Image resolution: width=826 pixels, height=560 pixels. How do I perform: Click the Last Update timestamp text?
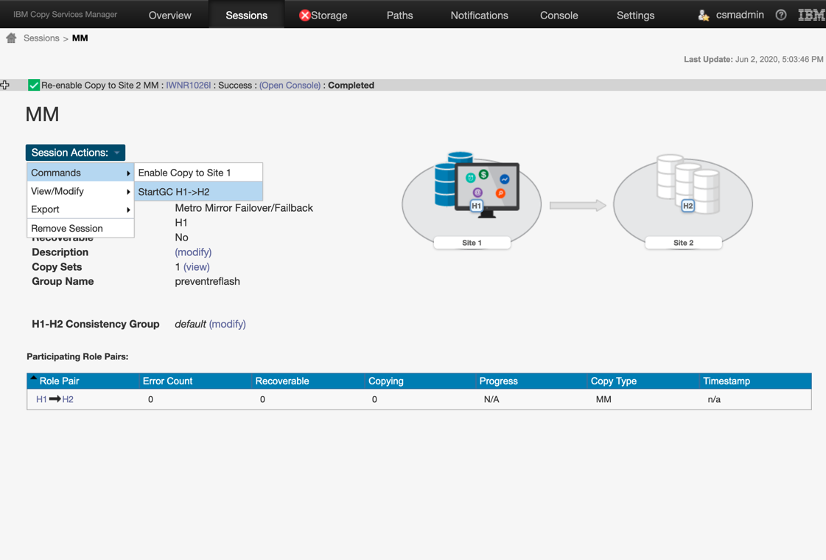click(x=753, y=59)
